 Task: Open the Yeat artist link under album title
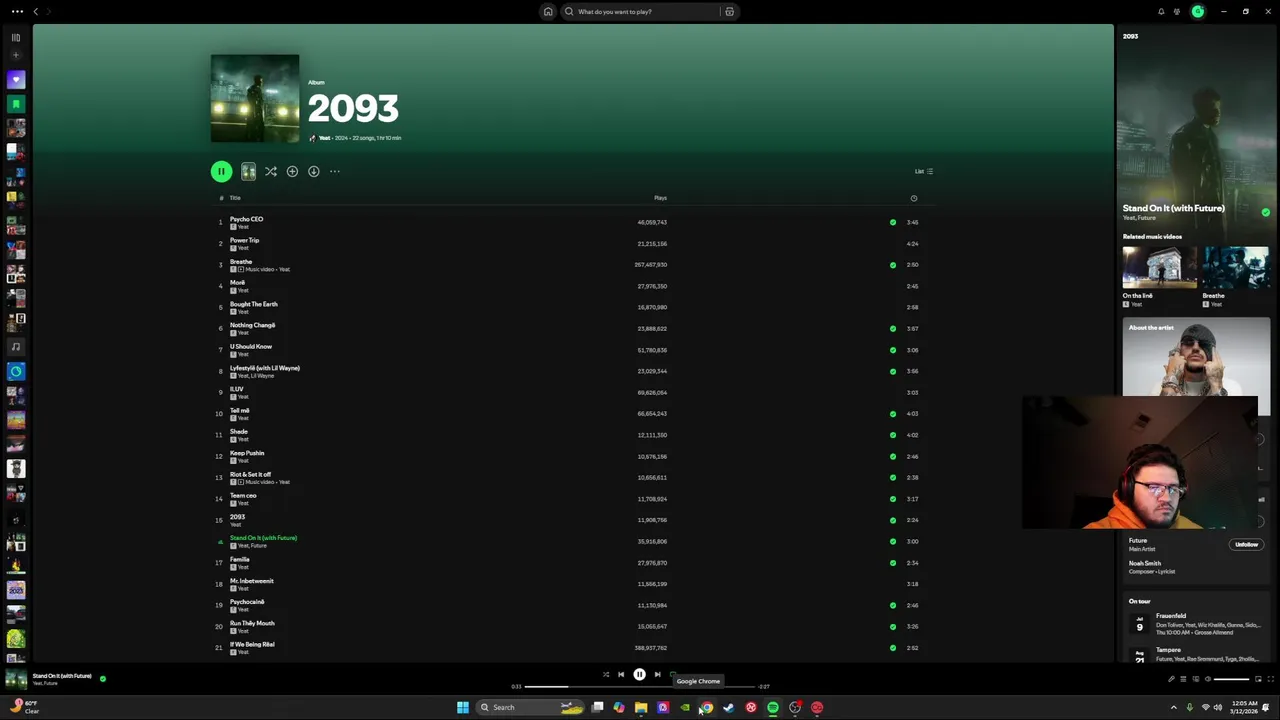coord(324,138)
